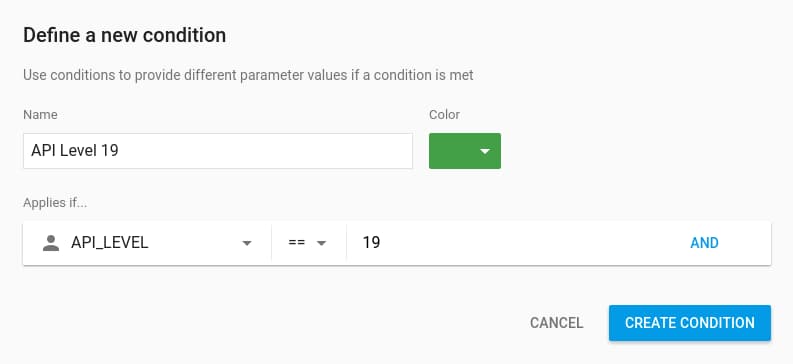Screen dimensions: 793x364
Task: Click the gray arrow next to API_LEVEL
Action: [x=247, y=243]
